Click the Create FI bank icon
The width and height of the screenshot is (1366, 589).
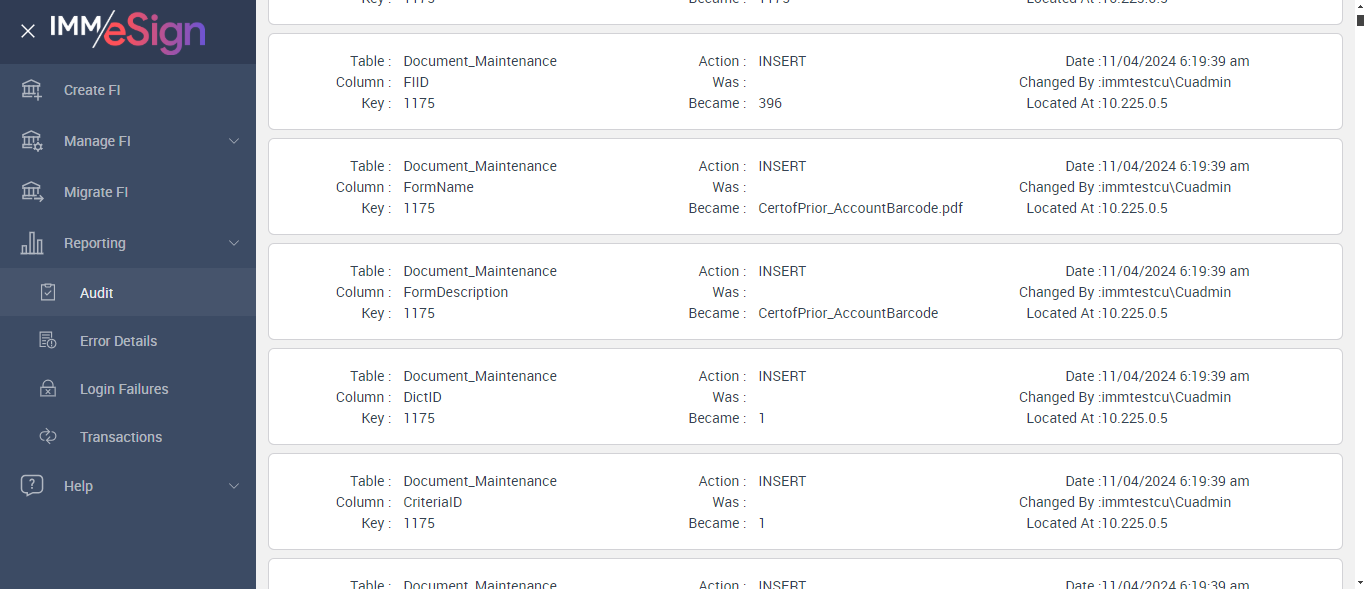(x=32, y=90)
